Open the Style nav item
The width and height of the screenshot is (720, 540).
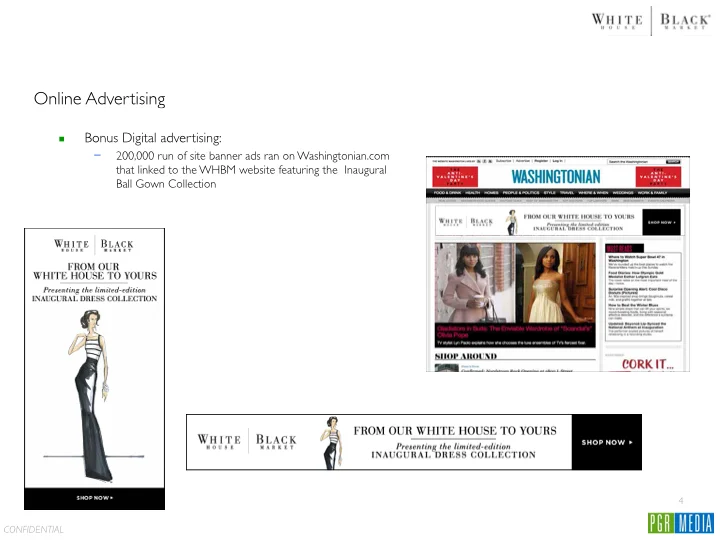(x=550, y=193)
